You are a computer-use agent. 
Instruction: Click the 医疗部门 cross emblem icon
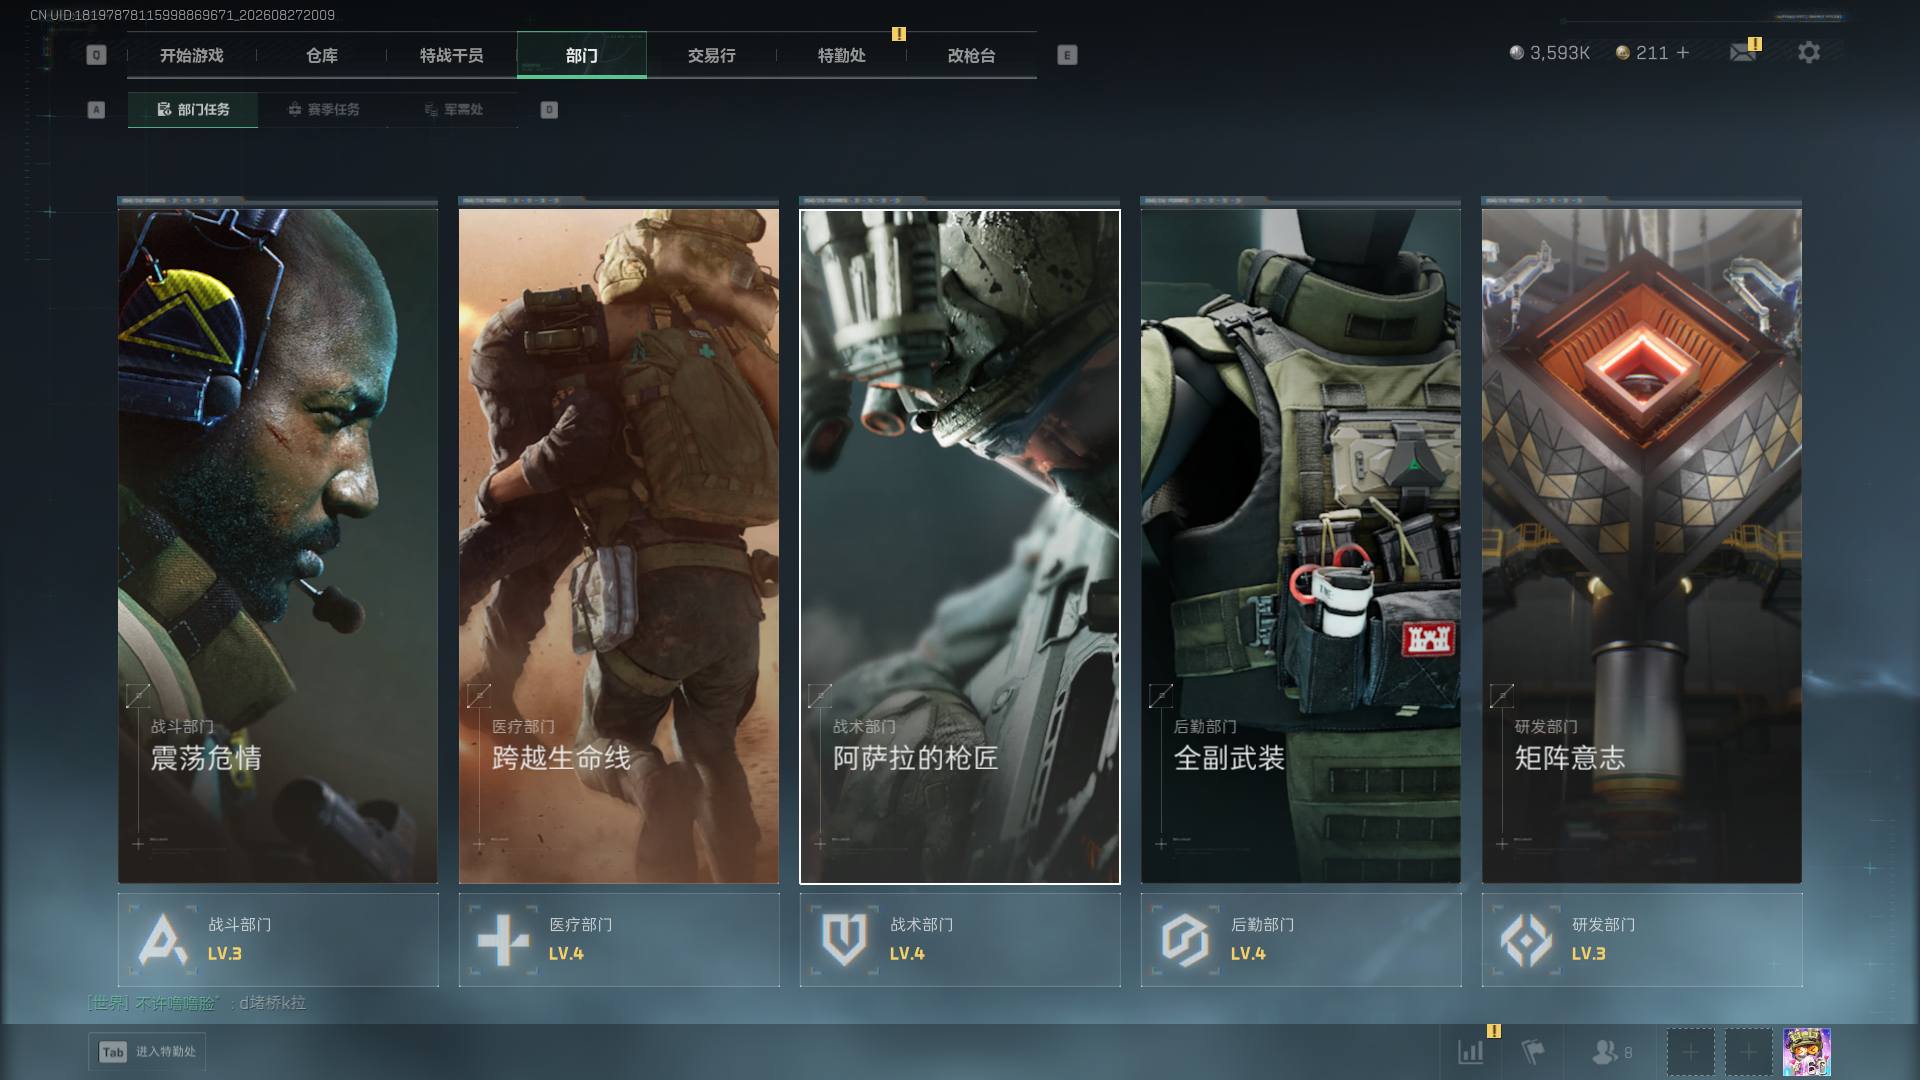click(503, 940)
